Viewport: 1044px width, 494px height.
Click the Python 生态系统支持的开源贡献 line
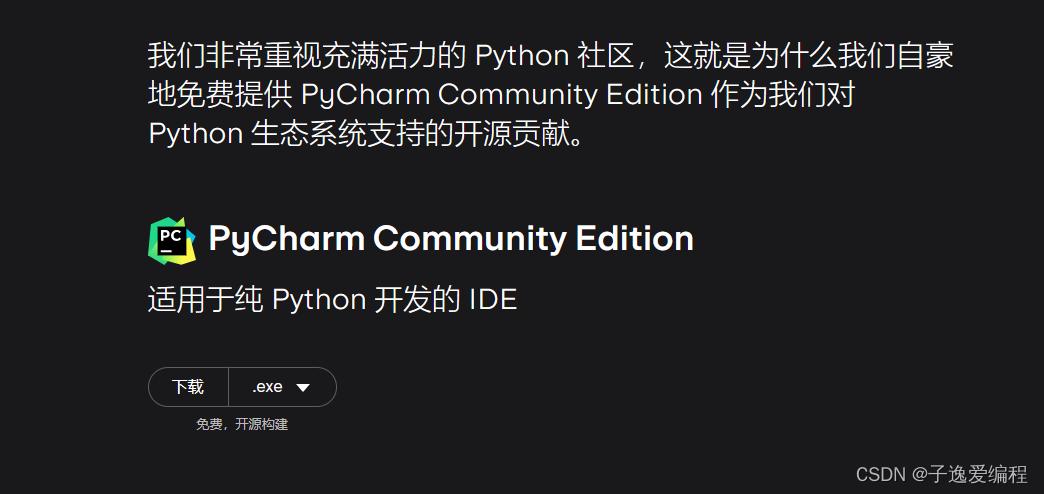(x=367, y=133)
